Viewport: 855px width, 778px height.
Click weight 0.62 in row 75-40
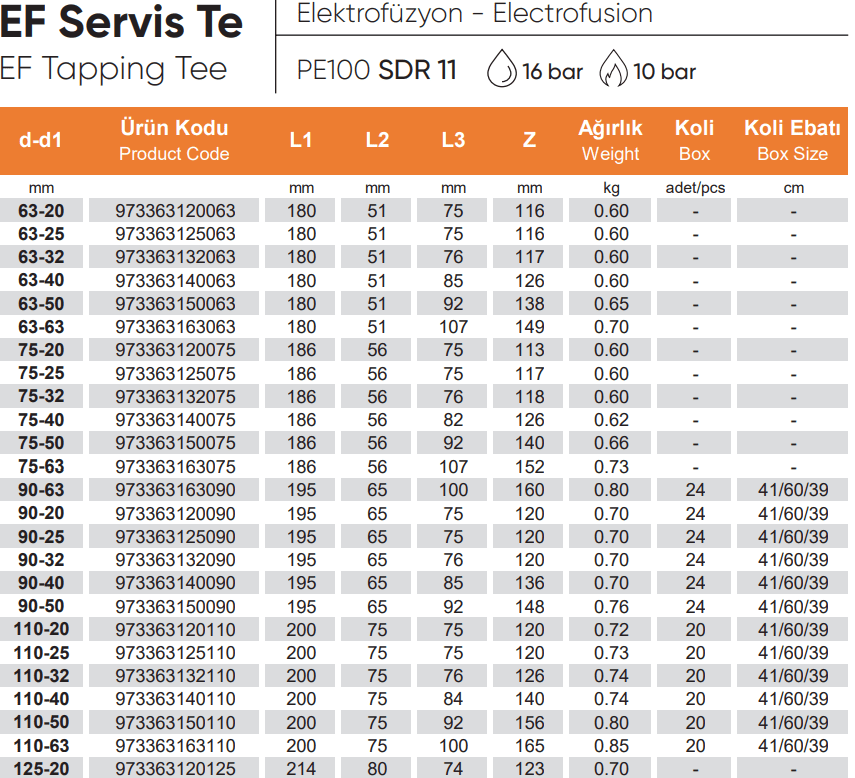pyautogui.click(x=611, y=420)
